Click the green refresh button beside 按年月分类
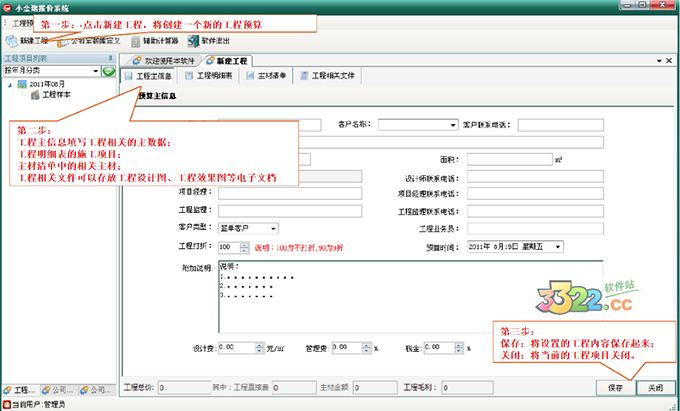Image resolution: width=680 pixels, height=411 pixels. (x=109, y=71)
